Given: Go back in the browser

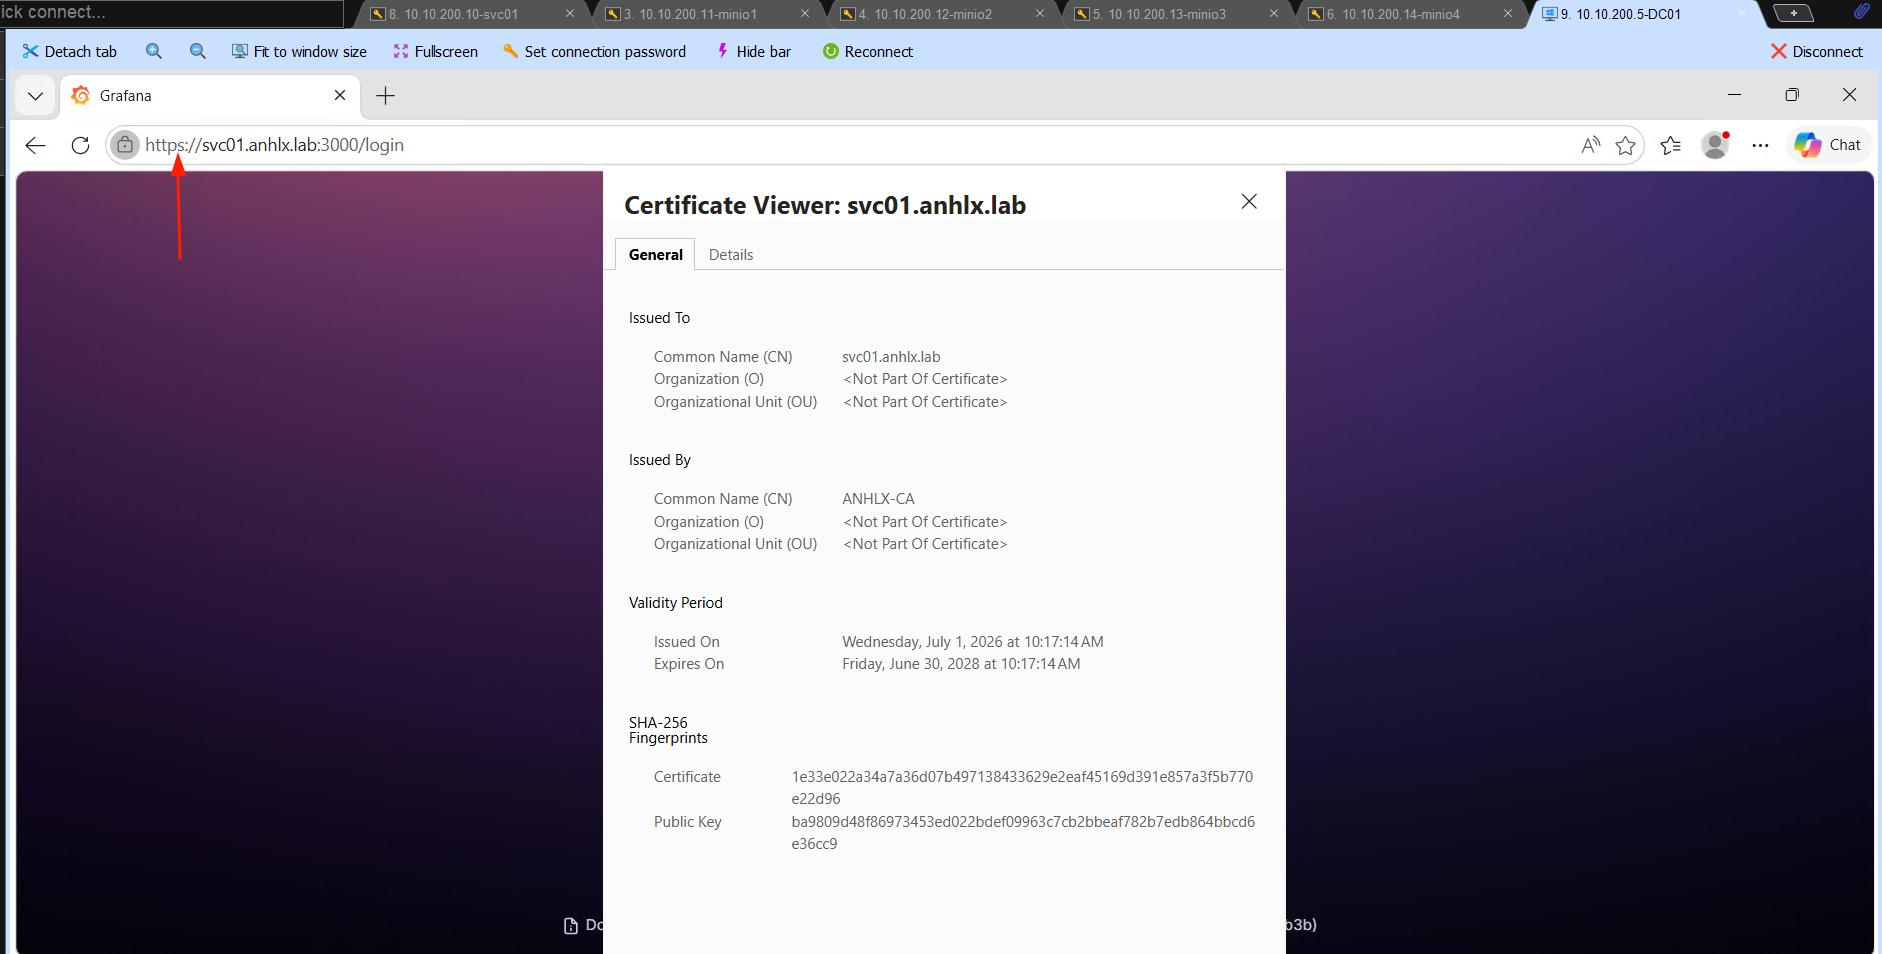Looking at the screenshot, I should tap(36, 145).
